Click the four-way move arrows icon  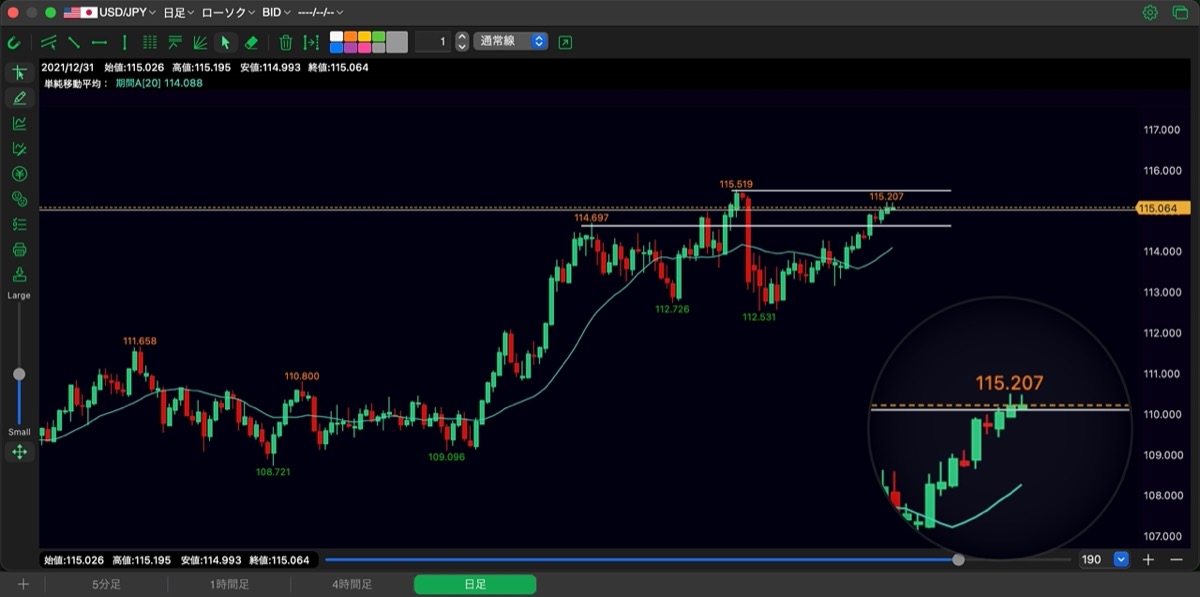(19, 452)
